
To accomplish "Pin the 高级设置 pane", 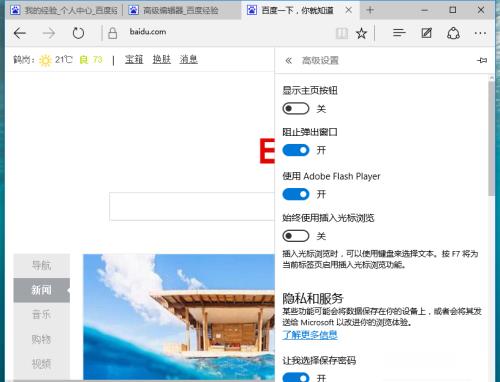I will click(482, 60).
